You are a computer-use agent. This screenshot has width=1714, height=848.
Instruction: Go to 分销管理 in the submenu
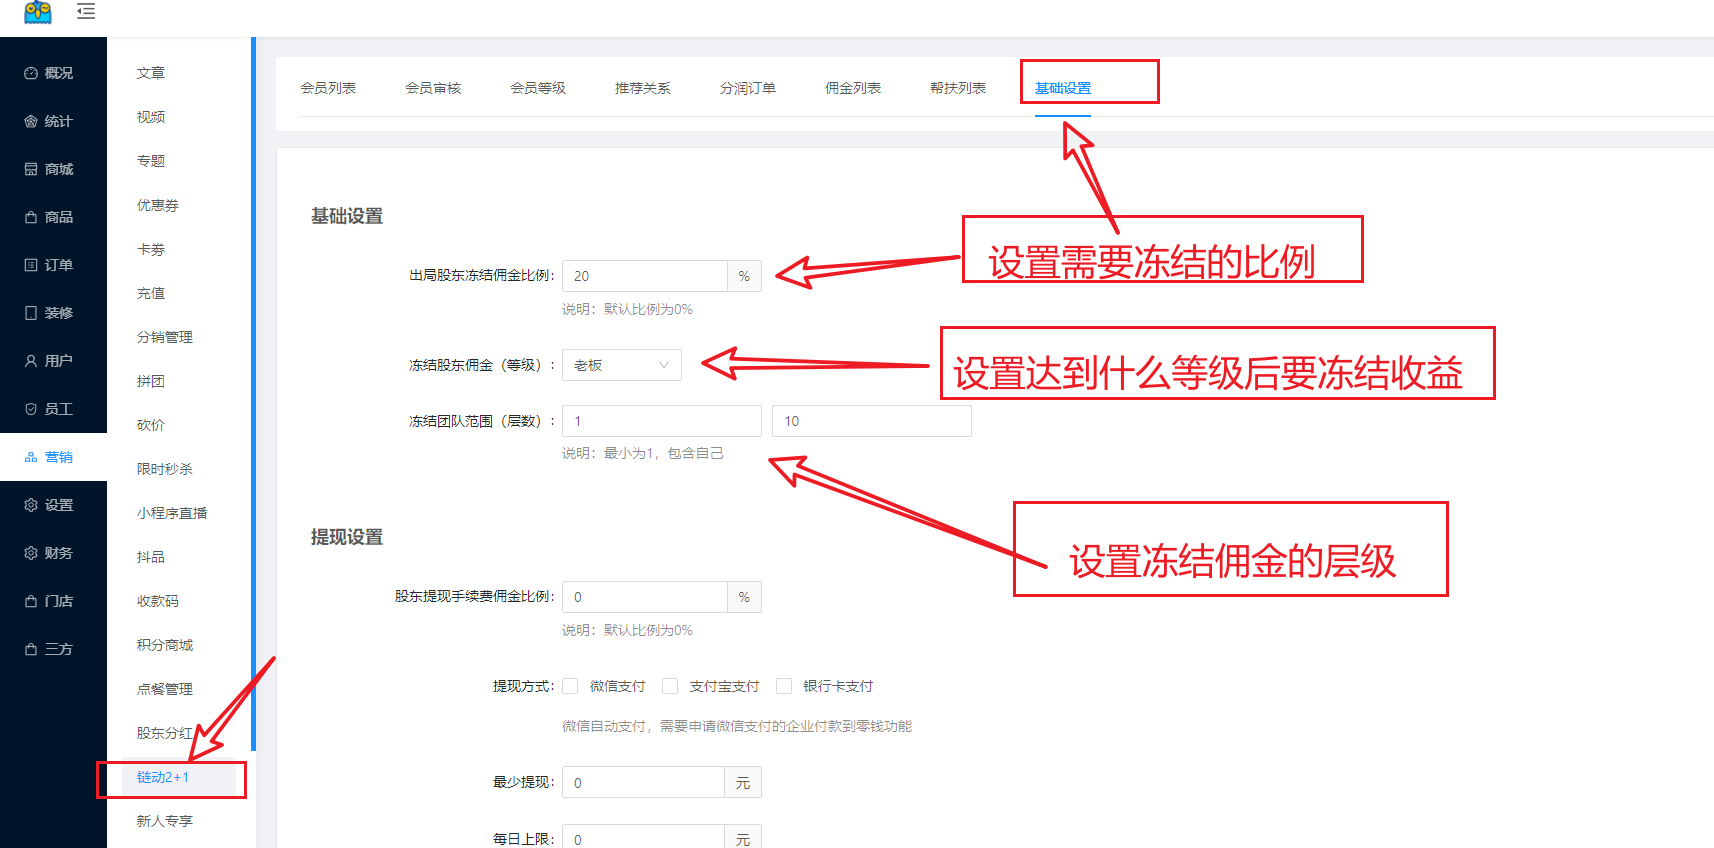[165, 337]
